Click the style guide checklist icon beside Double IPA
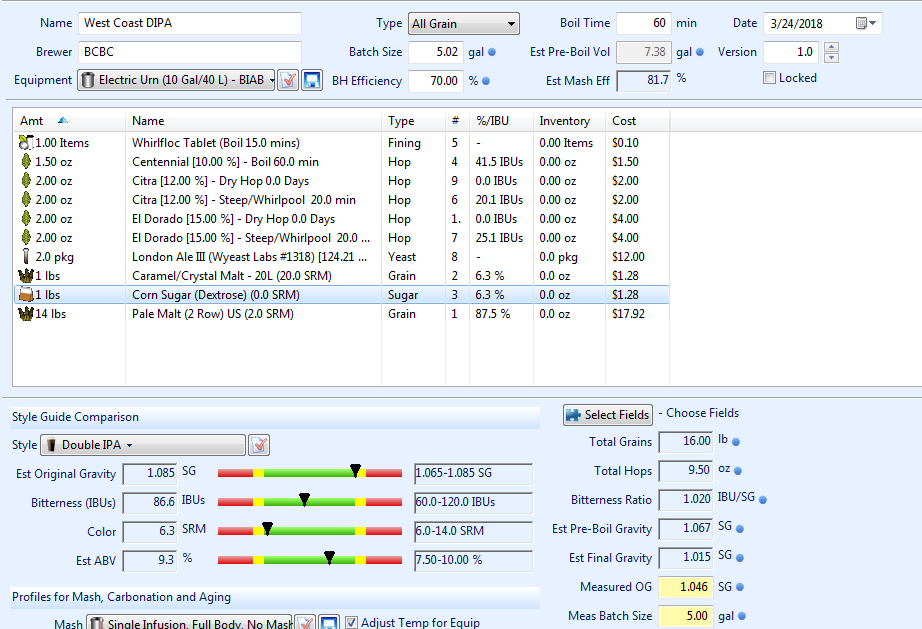Viewport: 922px width, 629px height. click(x=259, y=445)
